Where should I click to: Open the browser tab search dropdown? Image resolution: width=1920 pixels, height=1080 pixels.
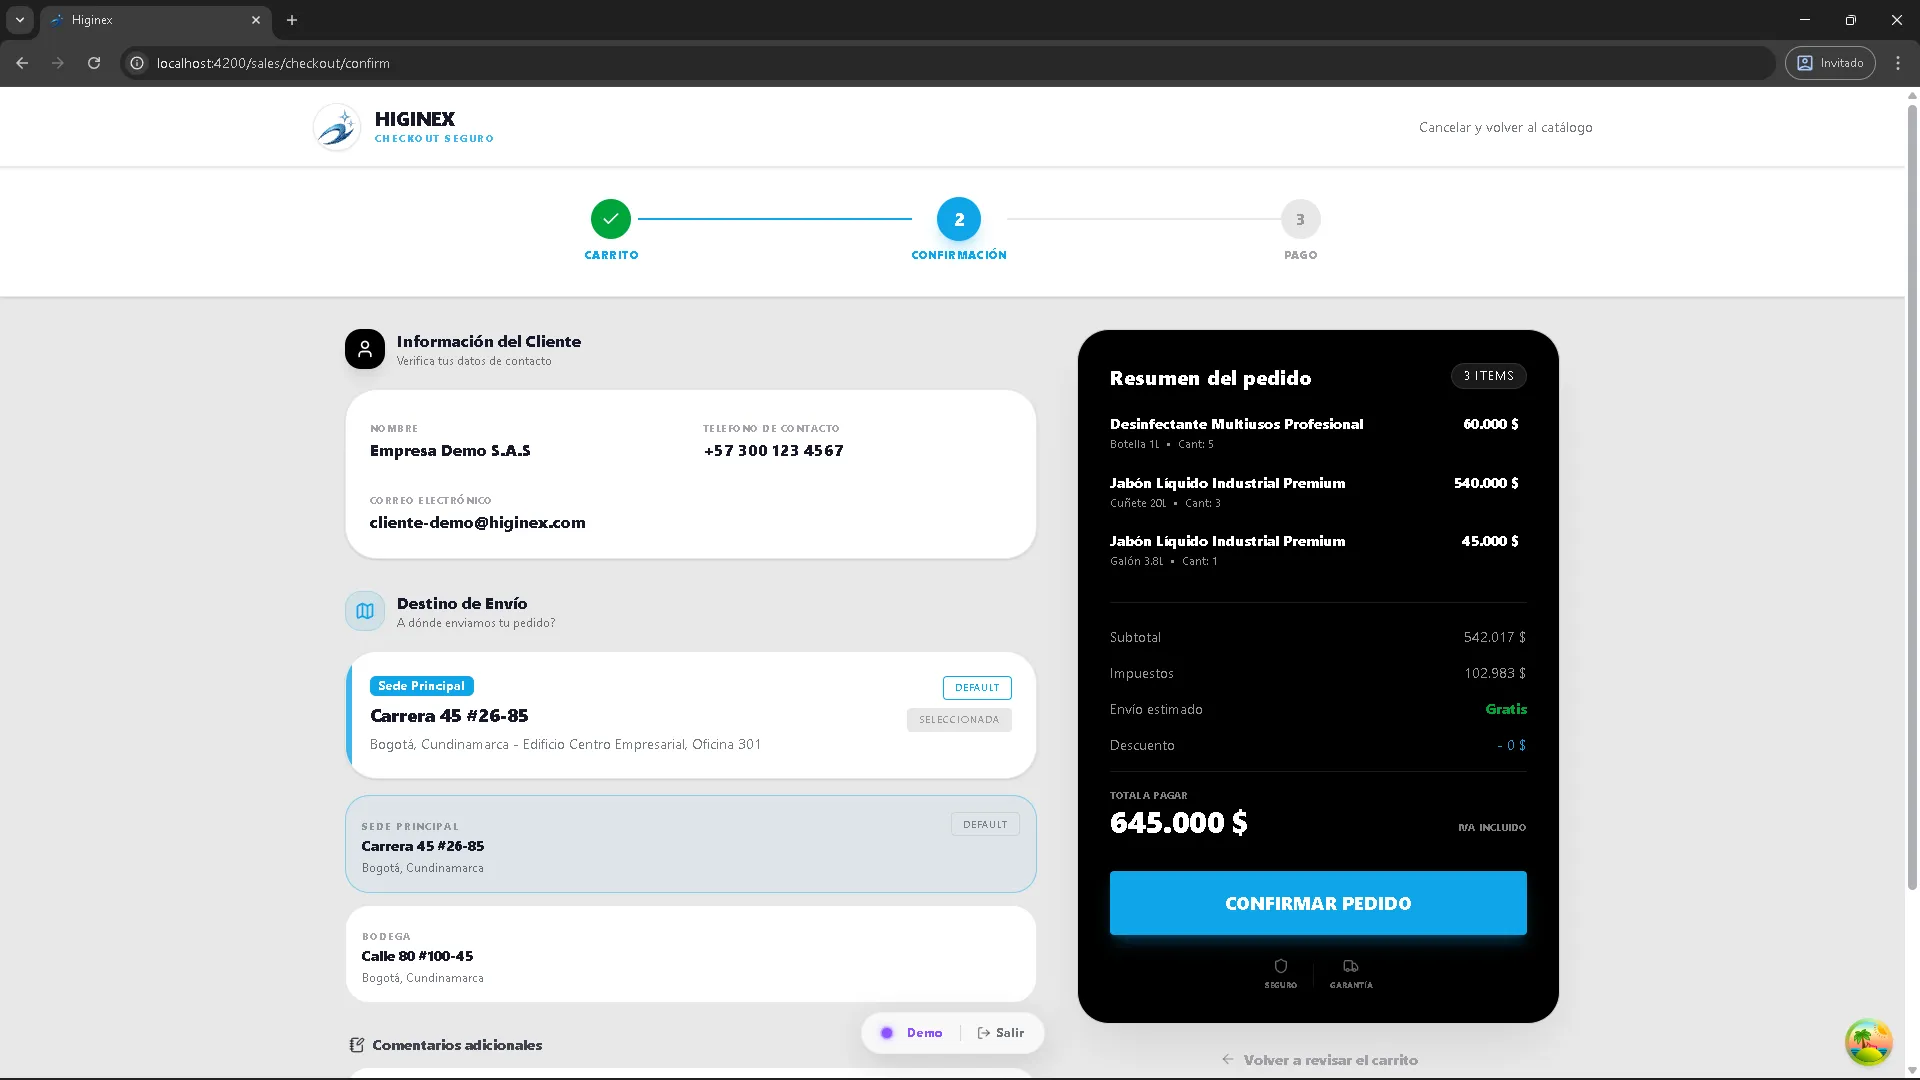(x=20, y=20)
